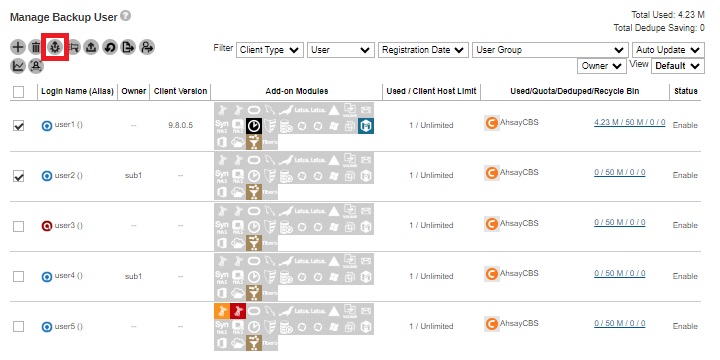Open the User filter dropdown
This screenshot has height=360, width=720.
point(340,50)
